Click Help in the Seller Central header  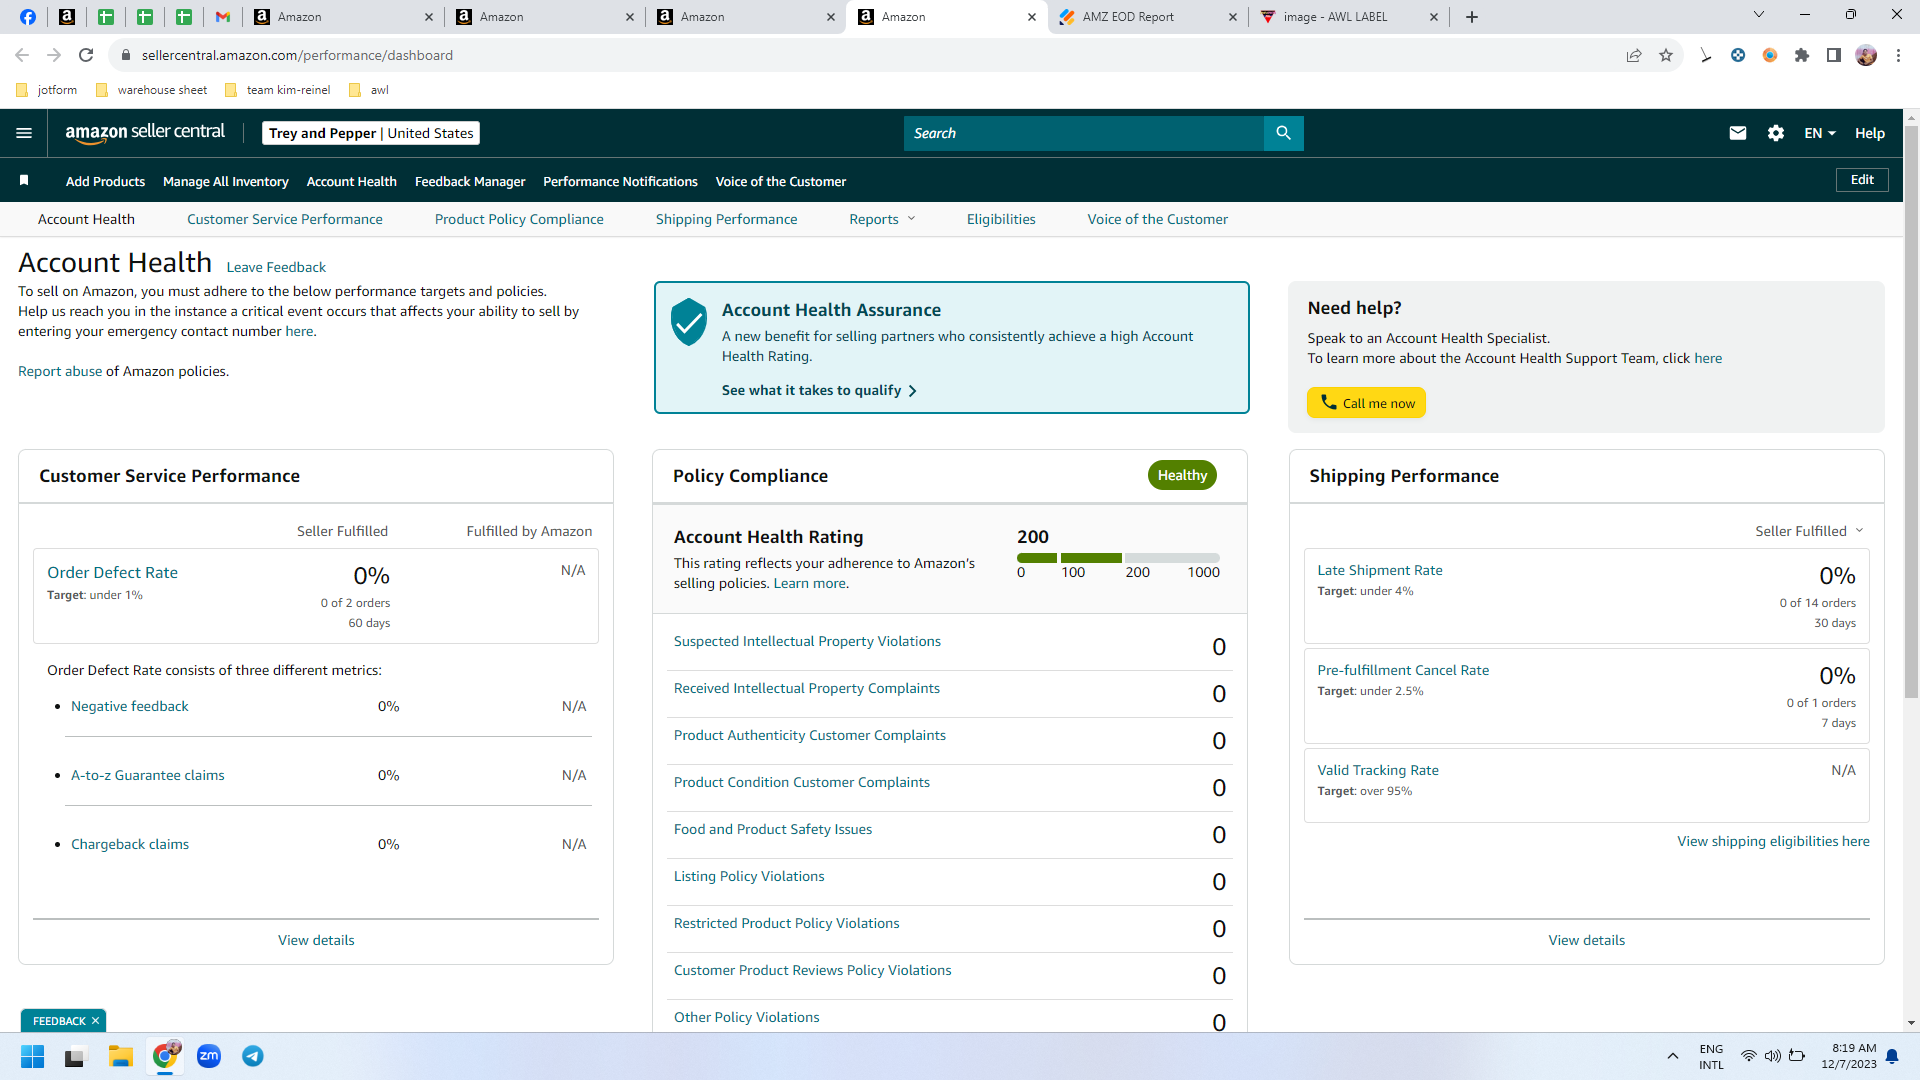click(1870, 133)
